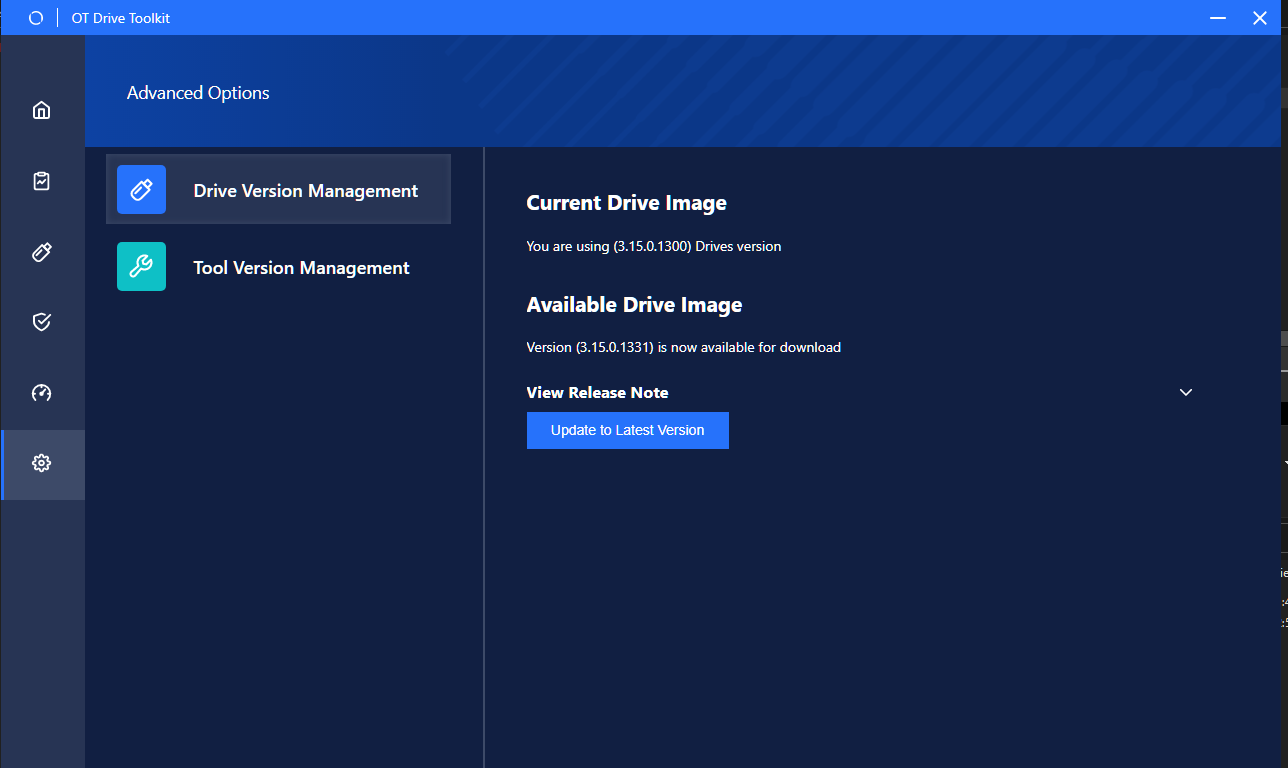Viewport: 1288px width, 768px height.
Task: Open the shield check sidebar icon
Action: (x=41, y=322)
